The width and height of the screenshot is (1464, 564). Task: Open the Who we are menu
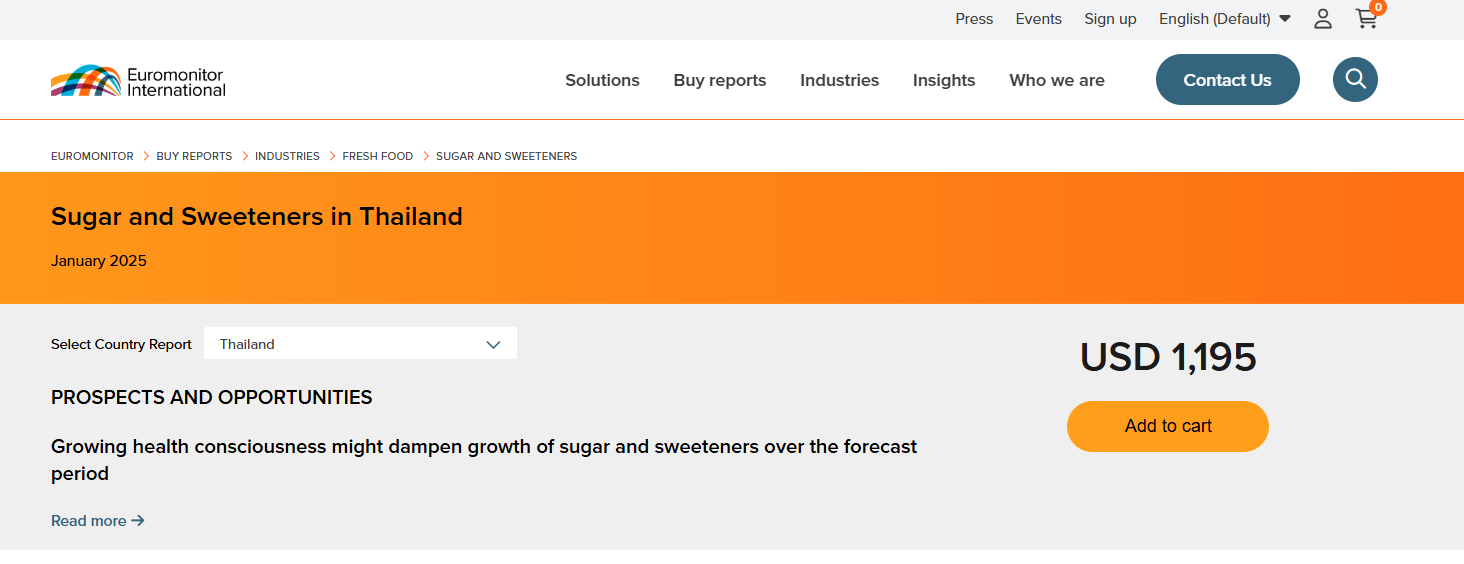1057,81
